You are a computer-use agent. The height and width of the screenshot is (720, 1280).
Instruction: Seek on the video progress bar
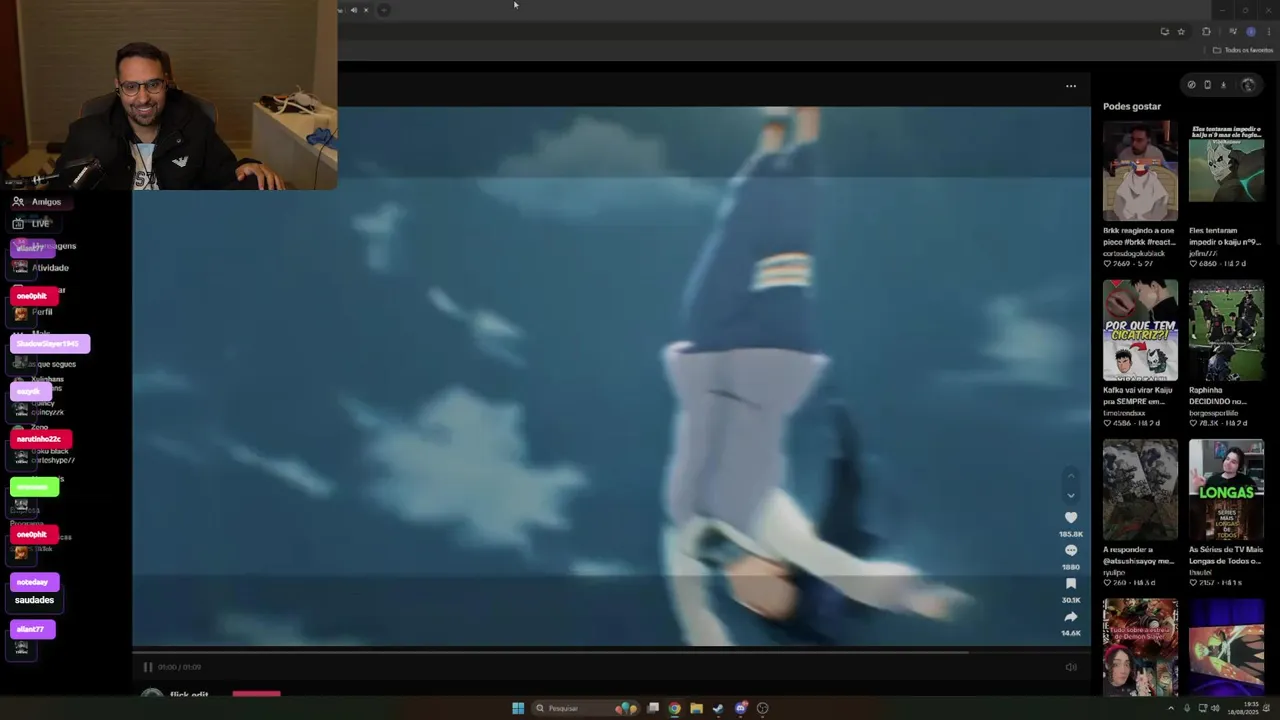click(611, 652)
